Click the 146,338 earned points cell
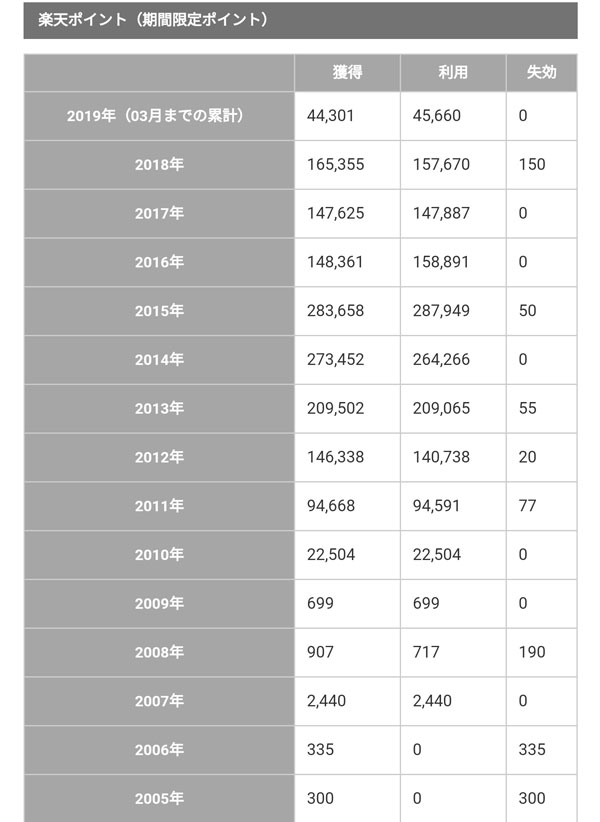Image resolution: width=600 pixels, height=822 pixels. [x=336, y=457]
